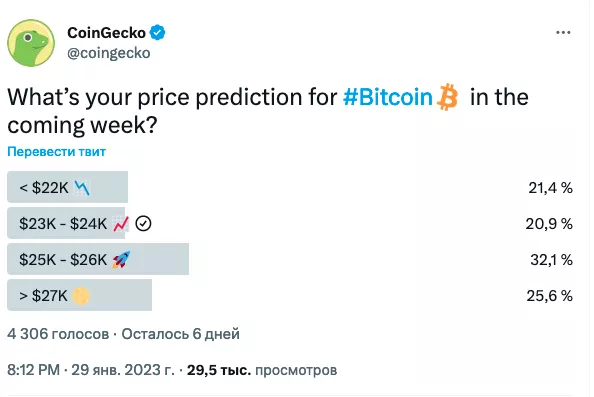Click the downward chart emoji on < $22K
Image resolution: width=594 pixels, height=397 pixels.
click(82, 188)
